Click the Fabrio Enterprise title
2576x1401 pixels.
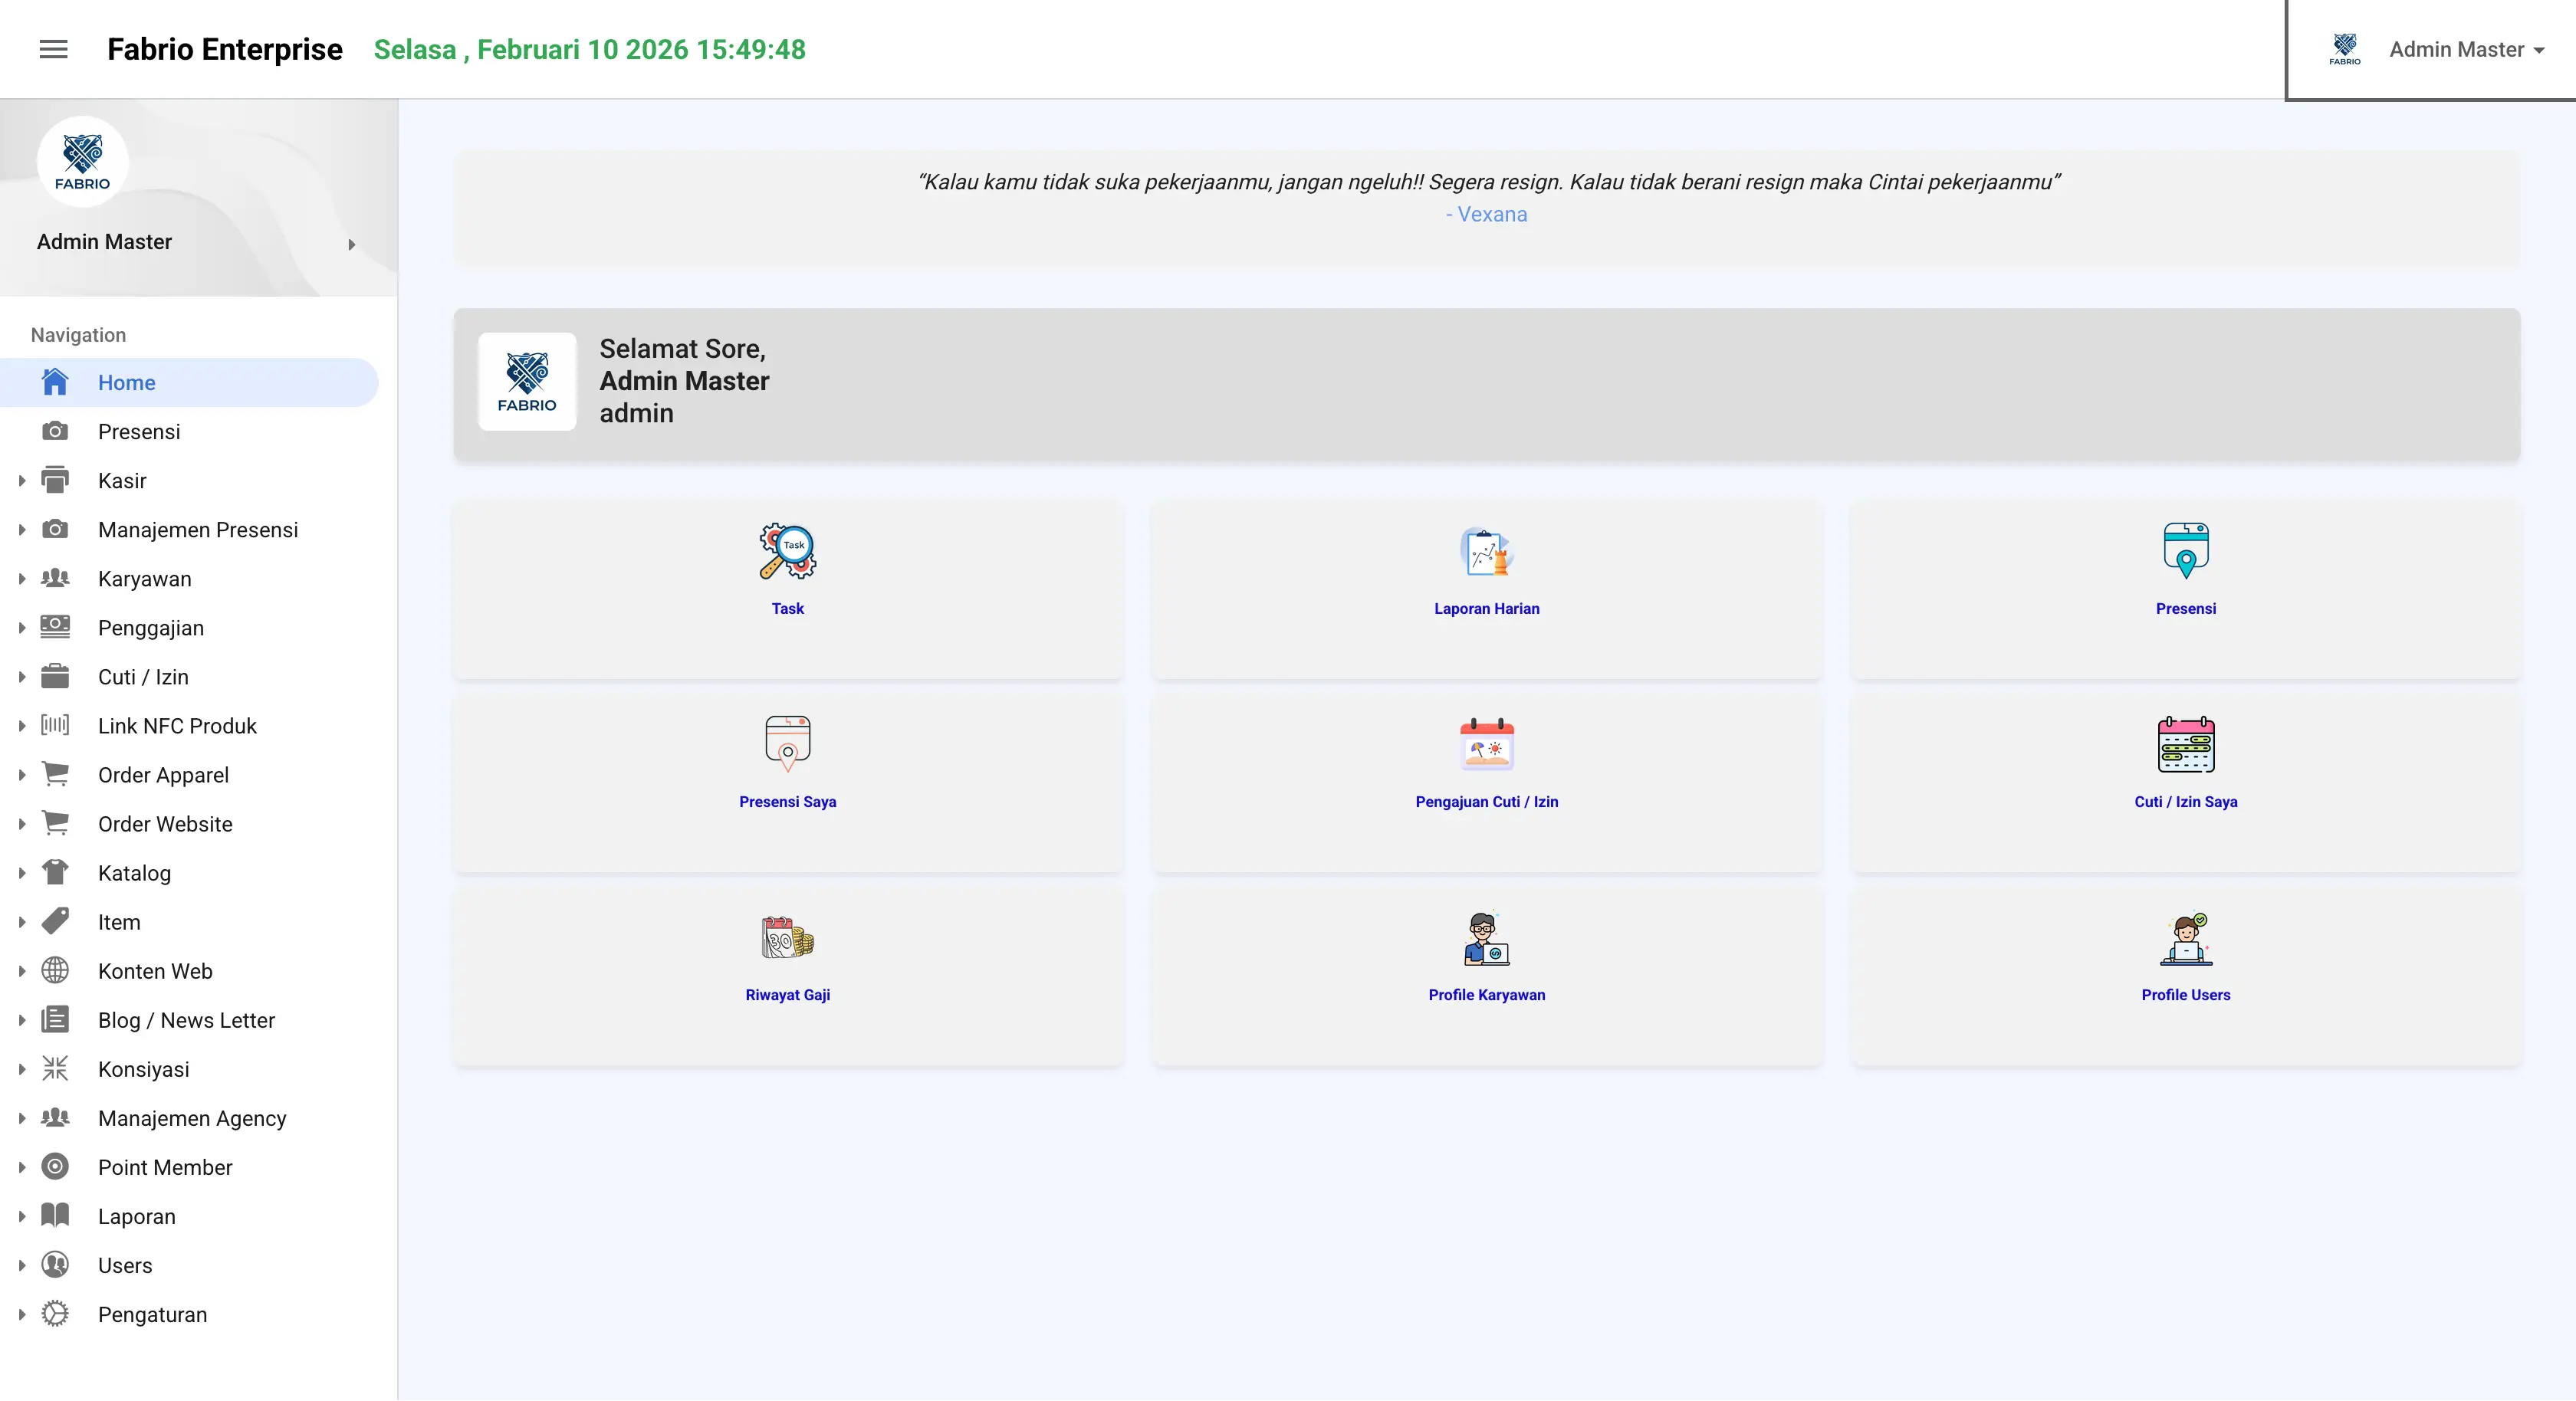click(224, 49)
